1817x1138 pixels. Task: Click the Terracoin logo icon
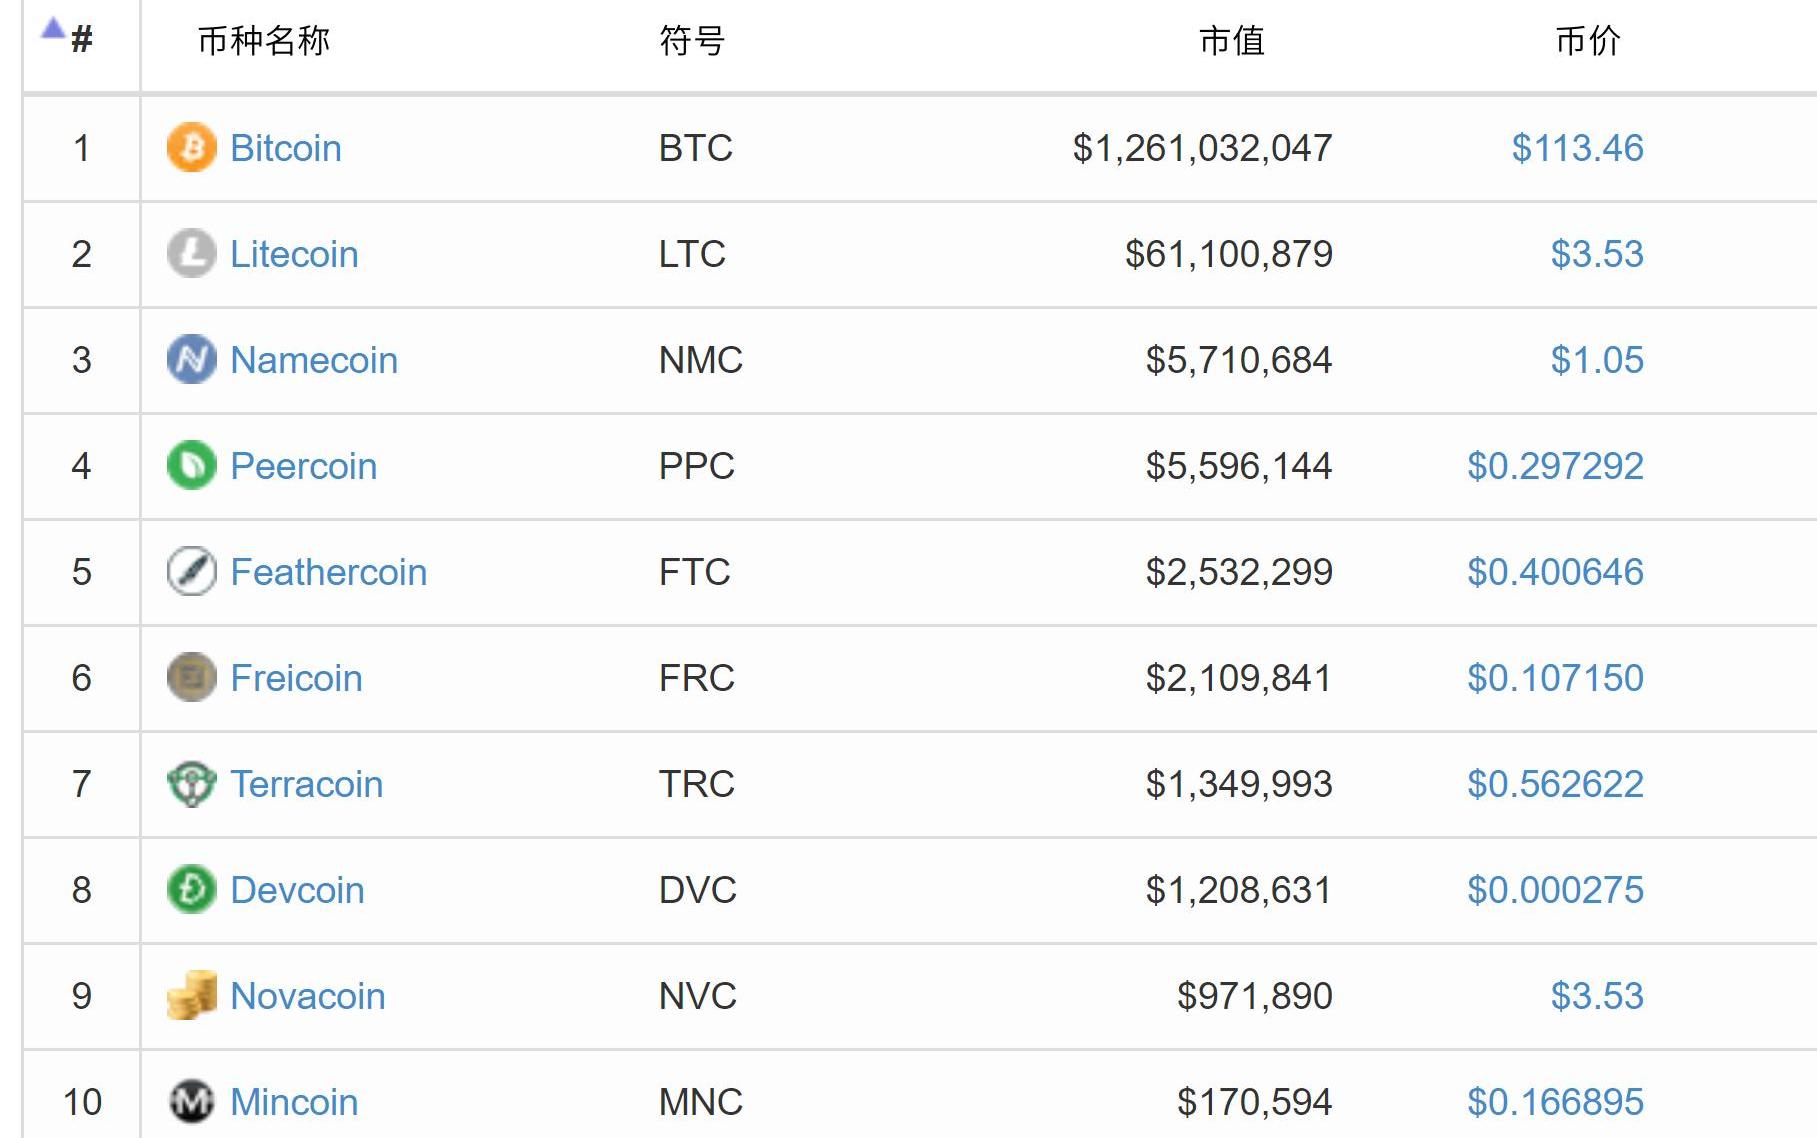[x=191, y=784]
